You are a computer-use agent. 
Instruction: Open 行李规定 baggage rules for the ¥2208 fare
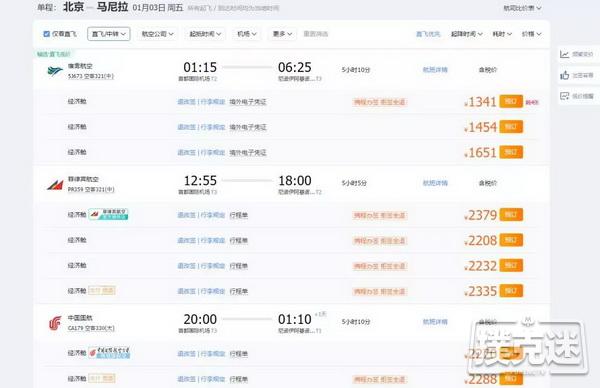click(x=213, y=240)
